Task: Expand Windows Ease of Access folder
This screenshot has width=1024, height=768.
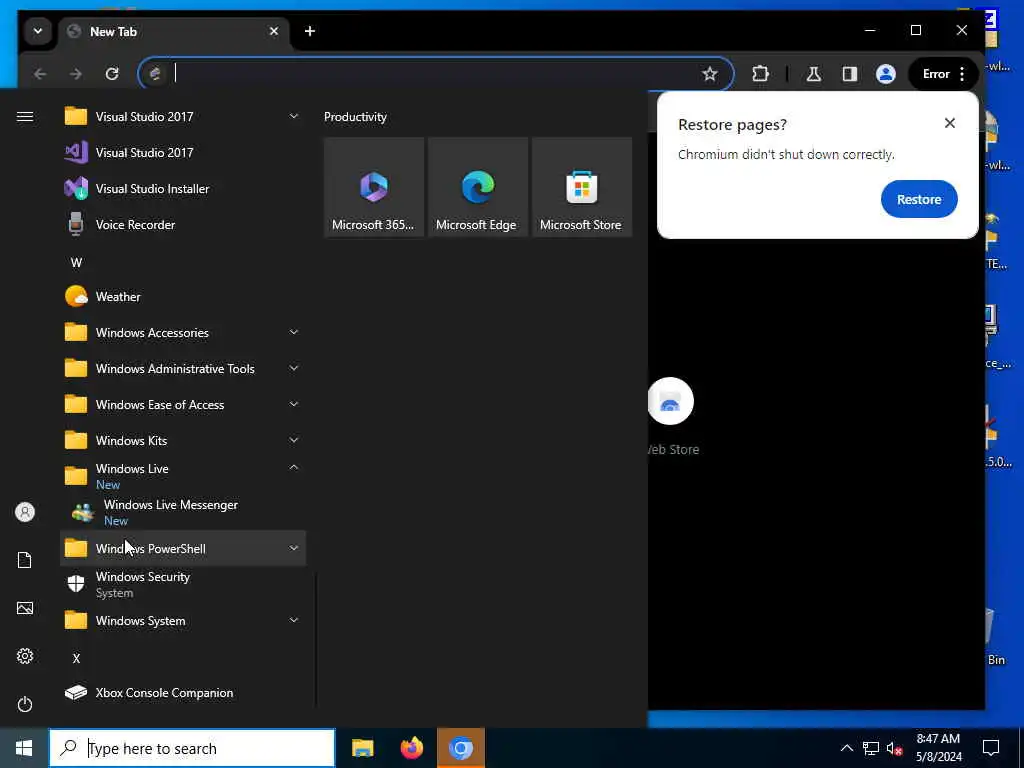Action: pyautogui.click(x=183, y=404)
